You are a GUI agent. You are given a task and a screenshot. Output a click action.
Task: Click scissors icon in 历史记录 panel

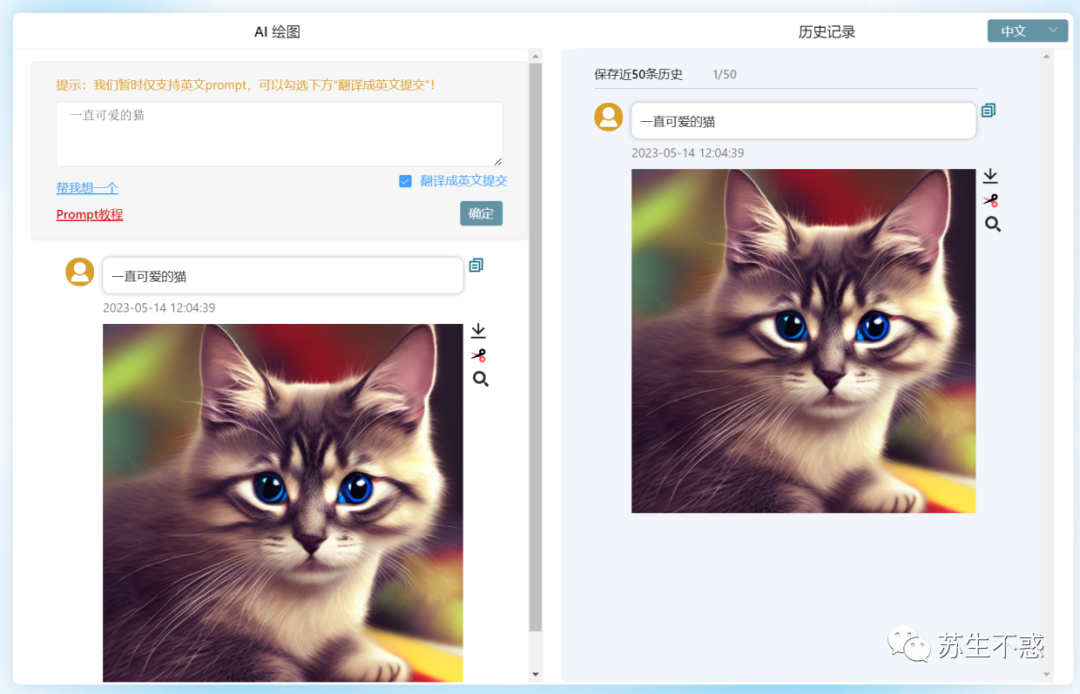[x=991, y=200]
